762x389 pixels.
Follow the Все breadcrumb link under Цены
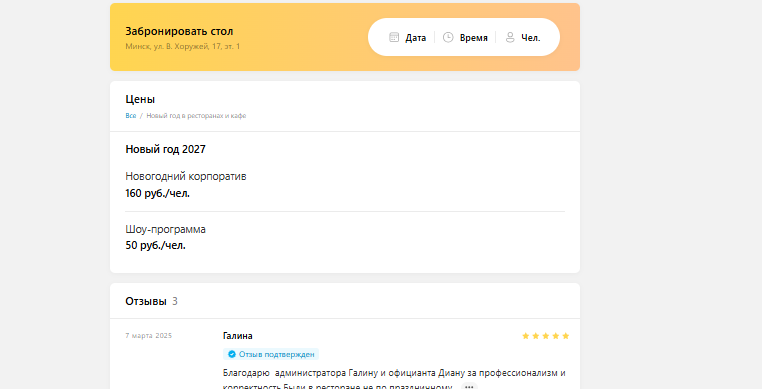point(131,116)
